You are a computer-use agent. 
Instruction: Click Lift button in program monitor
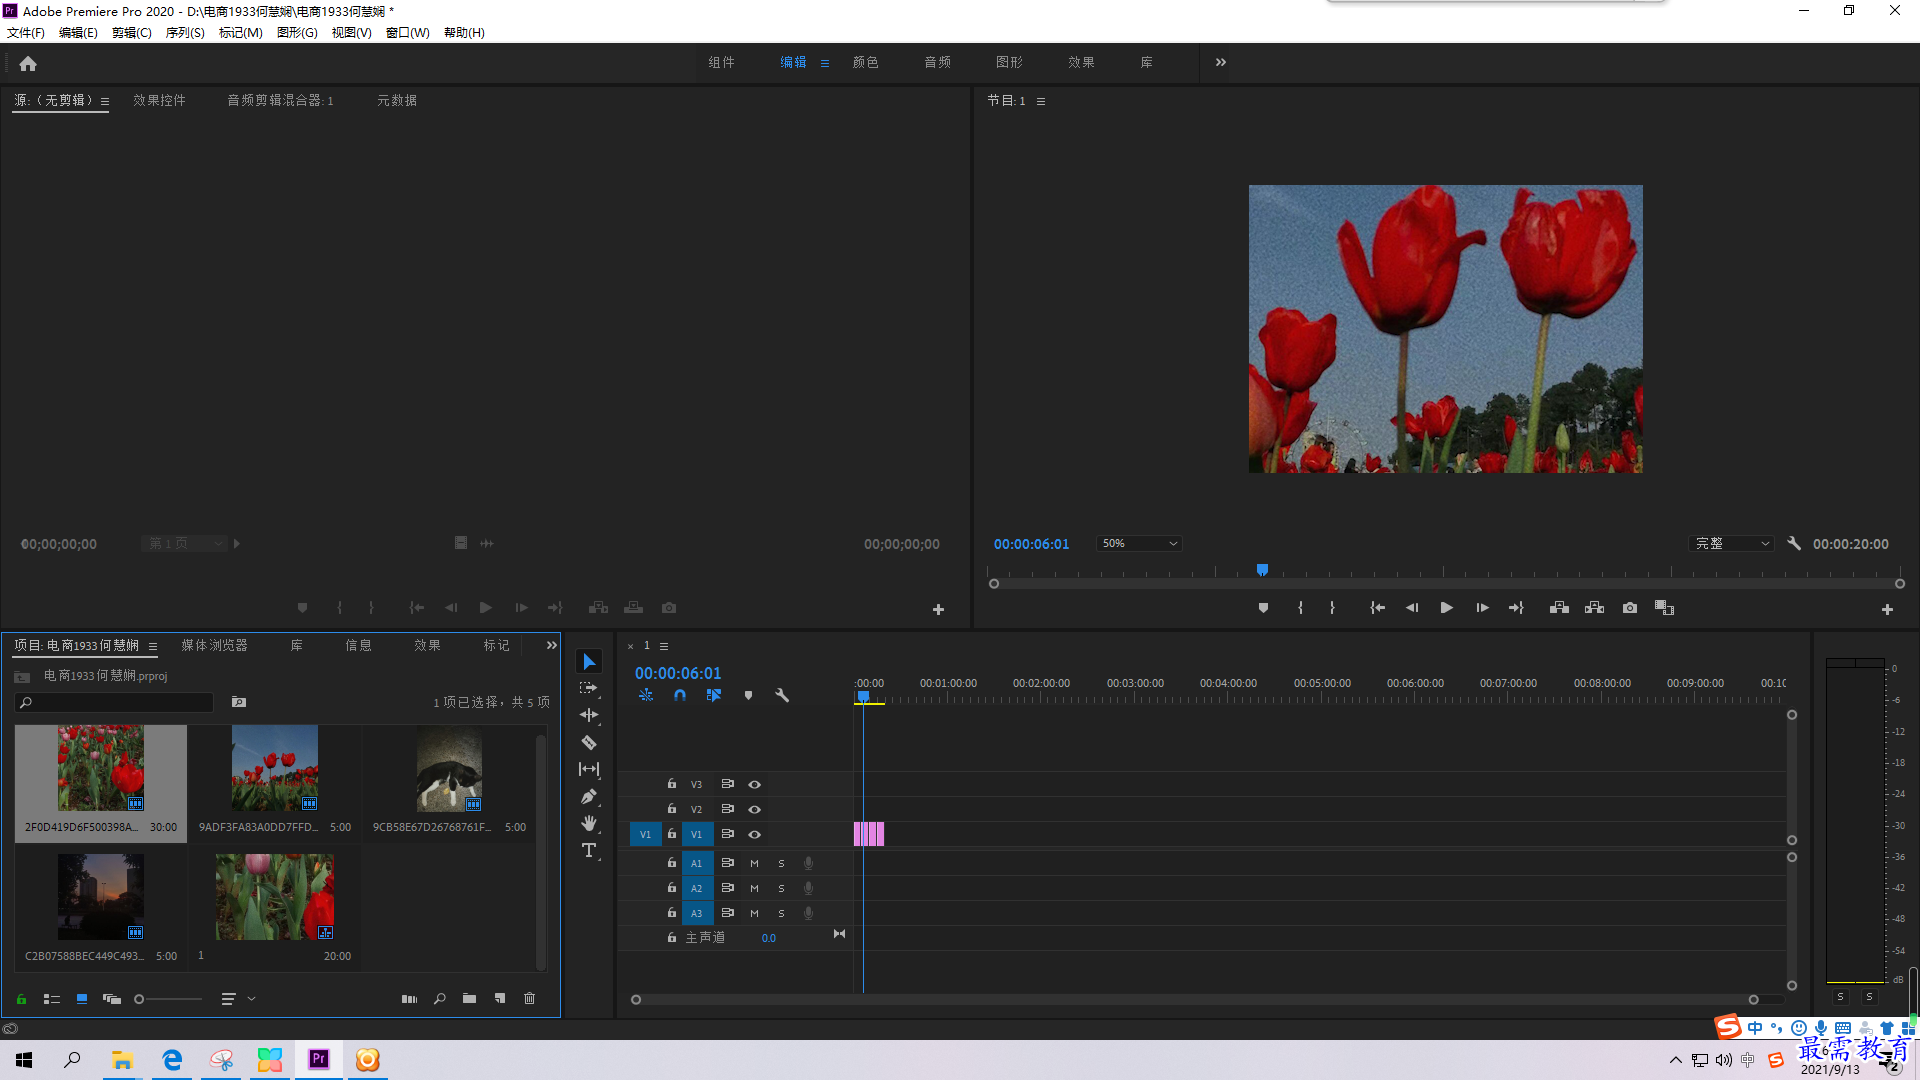[1559, 608]
